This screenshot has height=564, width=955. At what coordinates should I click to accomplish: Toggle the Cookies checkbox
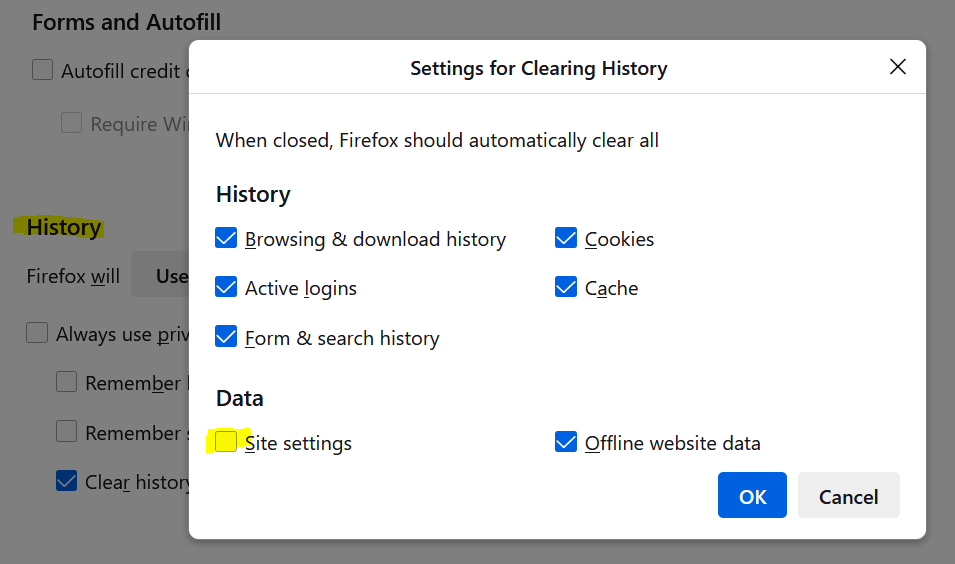[x=566, y=239]
